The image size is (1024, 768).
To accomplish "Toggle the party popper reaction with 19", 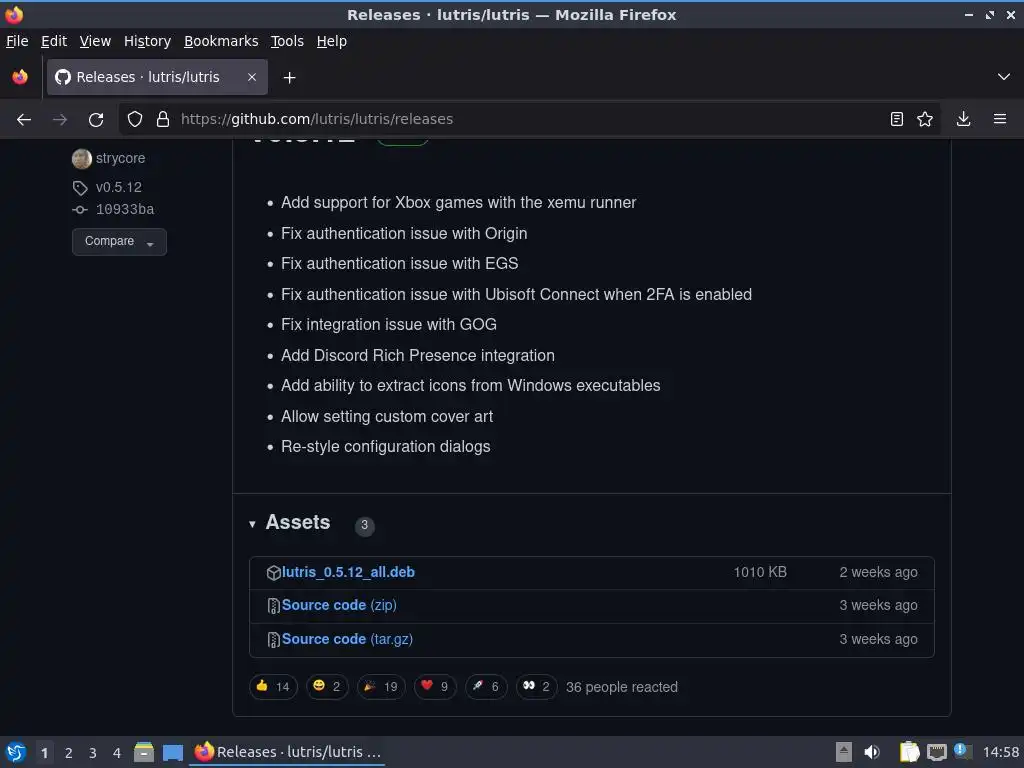I will (381, 686).
